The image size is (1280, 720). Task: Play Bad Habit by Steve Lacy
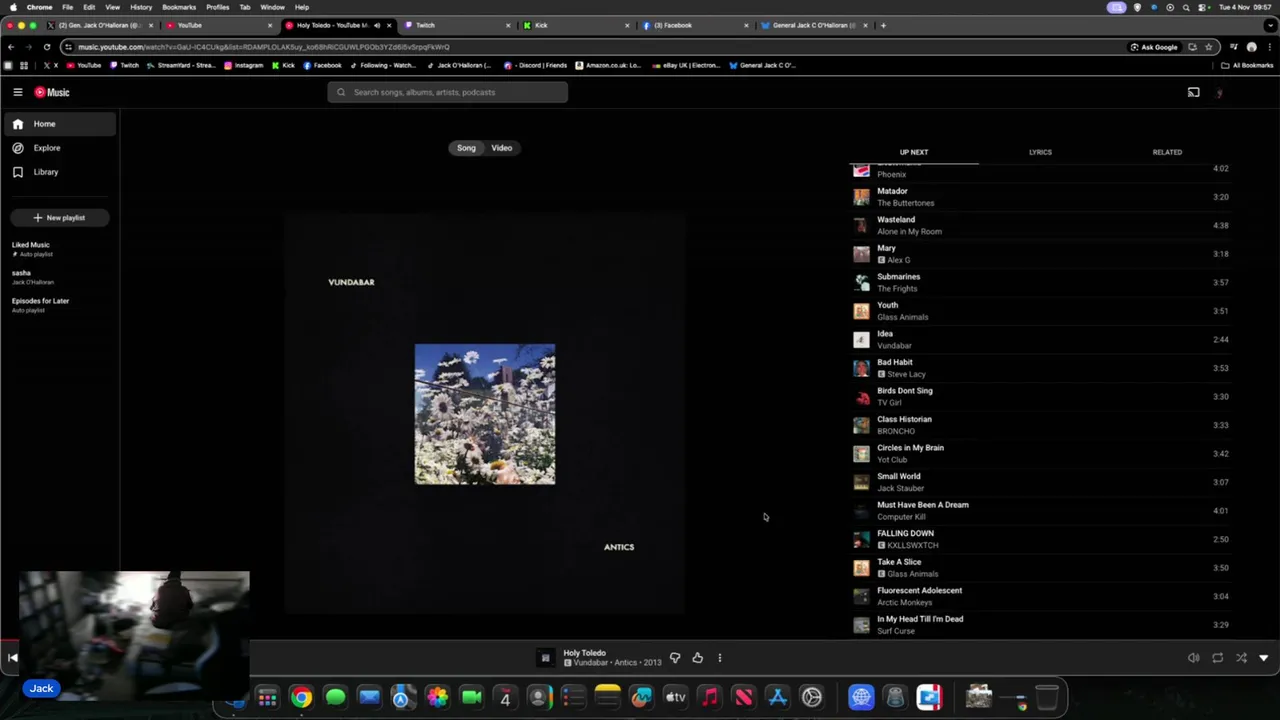(x=1040, y=368)
